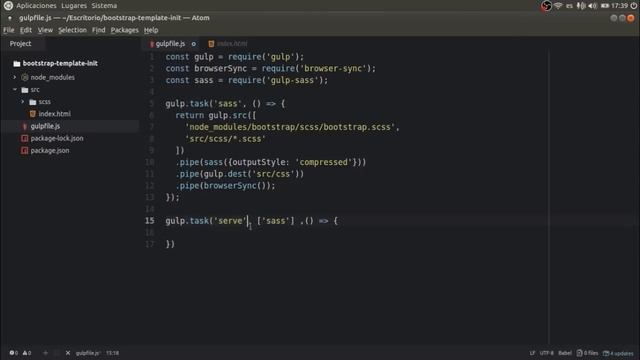Select the Project panel tab
This screenshot has width=640, height=360.
point(20,44)
